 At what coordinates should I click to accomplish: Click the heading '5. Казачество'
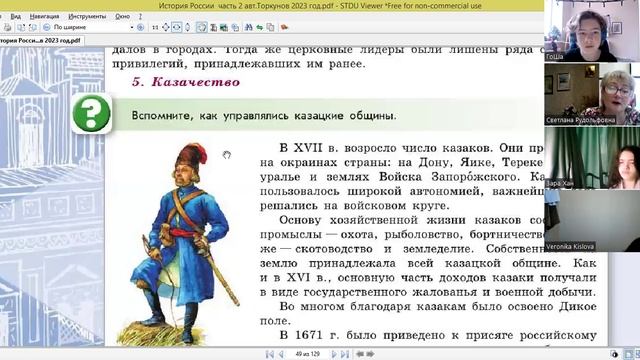[186, 82]
